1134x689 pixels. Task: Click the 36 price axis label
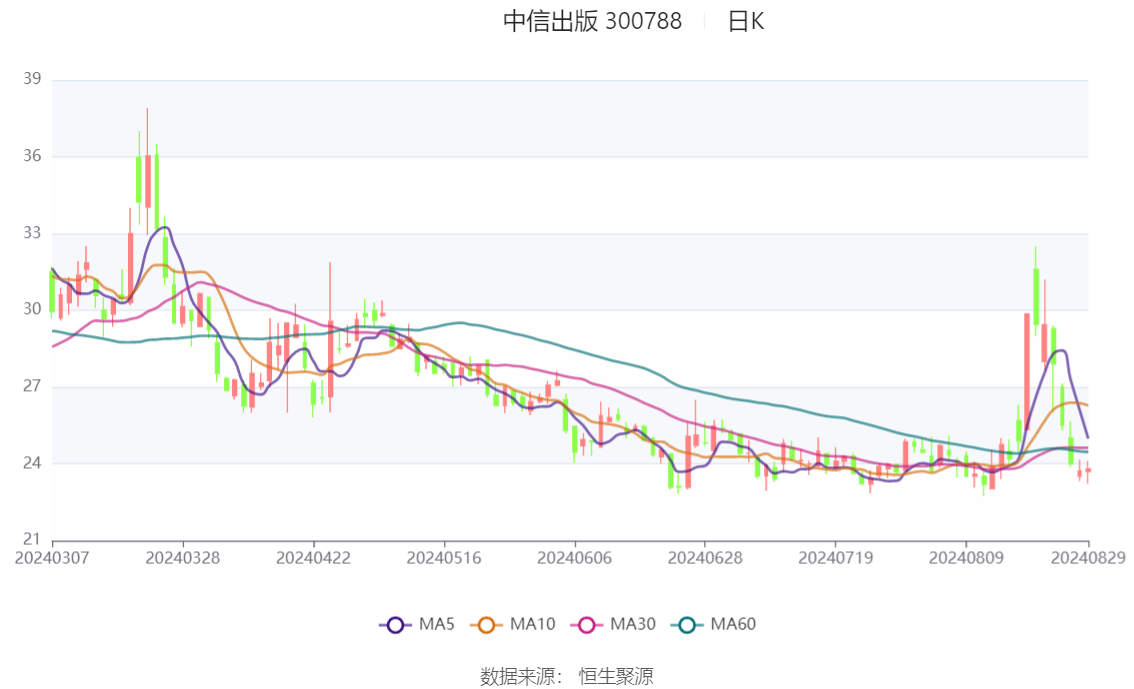[x=32, y=155]
